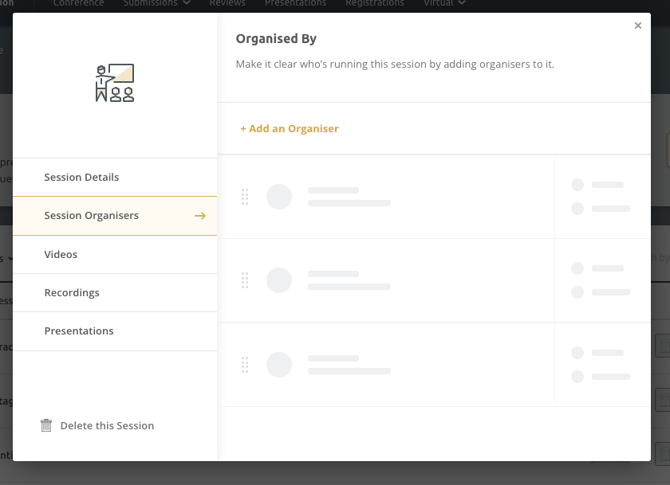Open the Presentations section in the sidebar
The width and height of the screenshot is (670, 485).
click(x=79, y=330)
